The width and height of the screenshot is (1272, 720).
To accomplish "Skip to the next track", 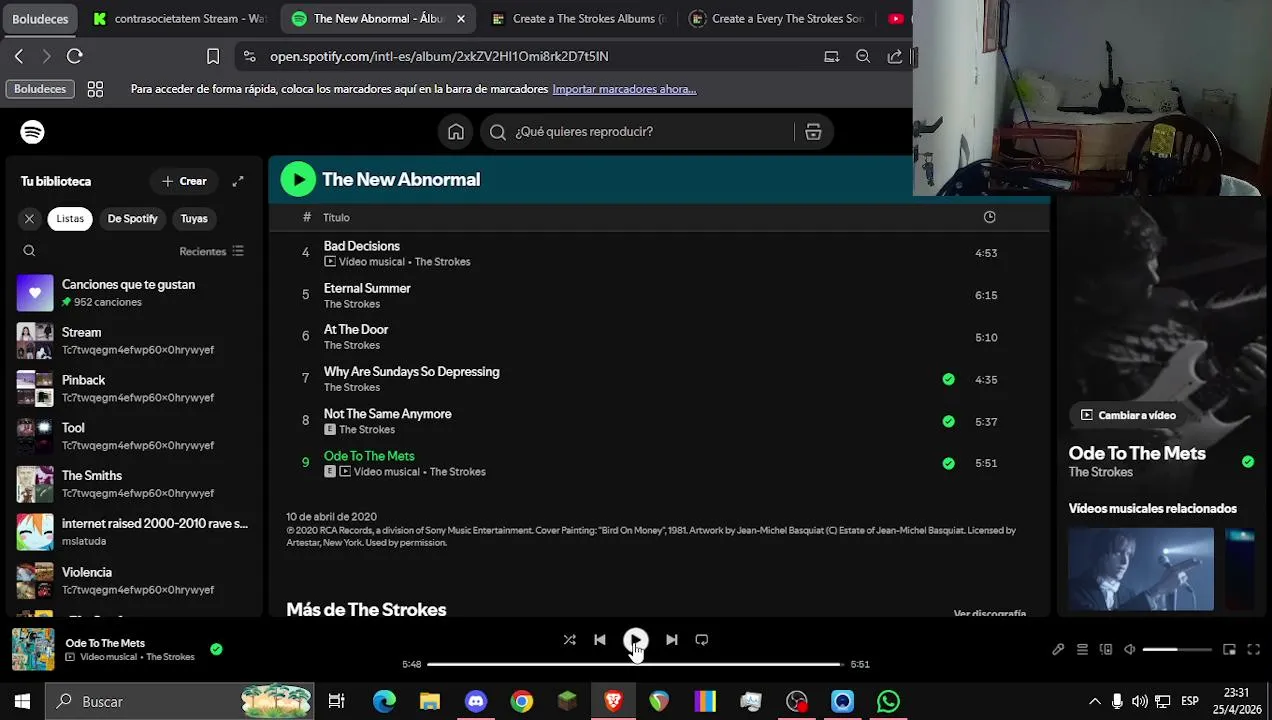I will 671,640.
